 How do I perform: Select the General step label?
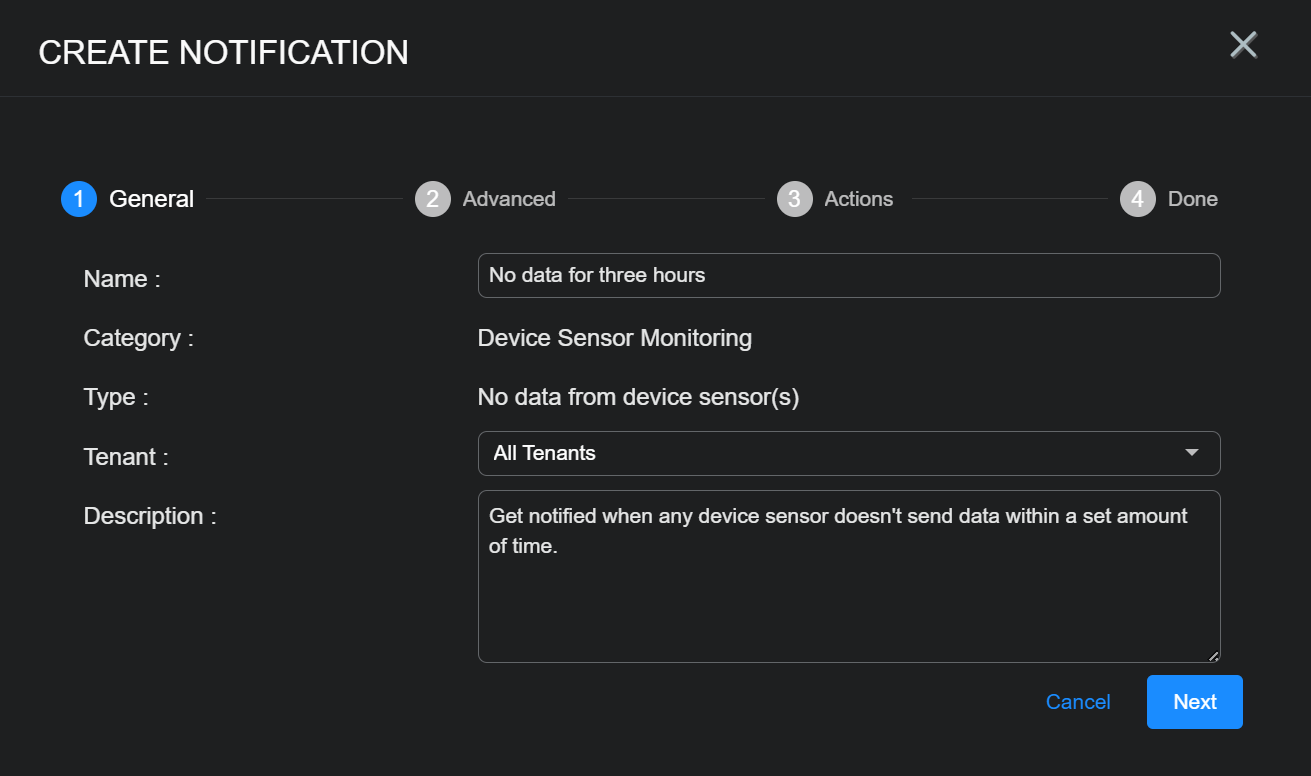[x=151, y=199]
